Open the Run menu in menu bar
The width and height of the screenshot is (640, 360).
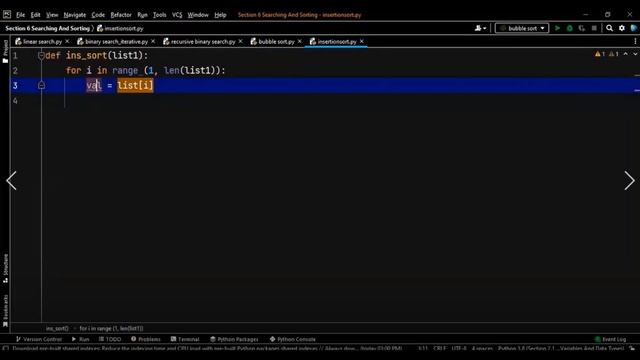click(x=142, y=15)
